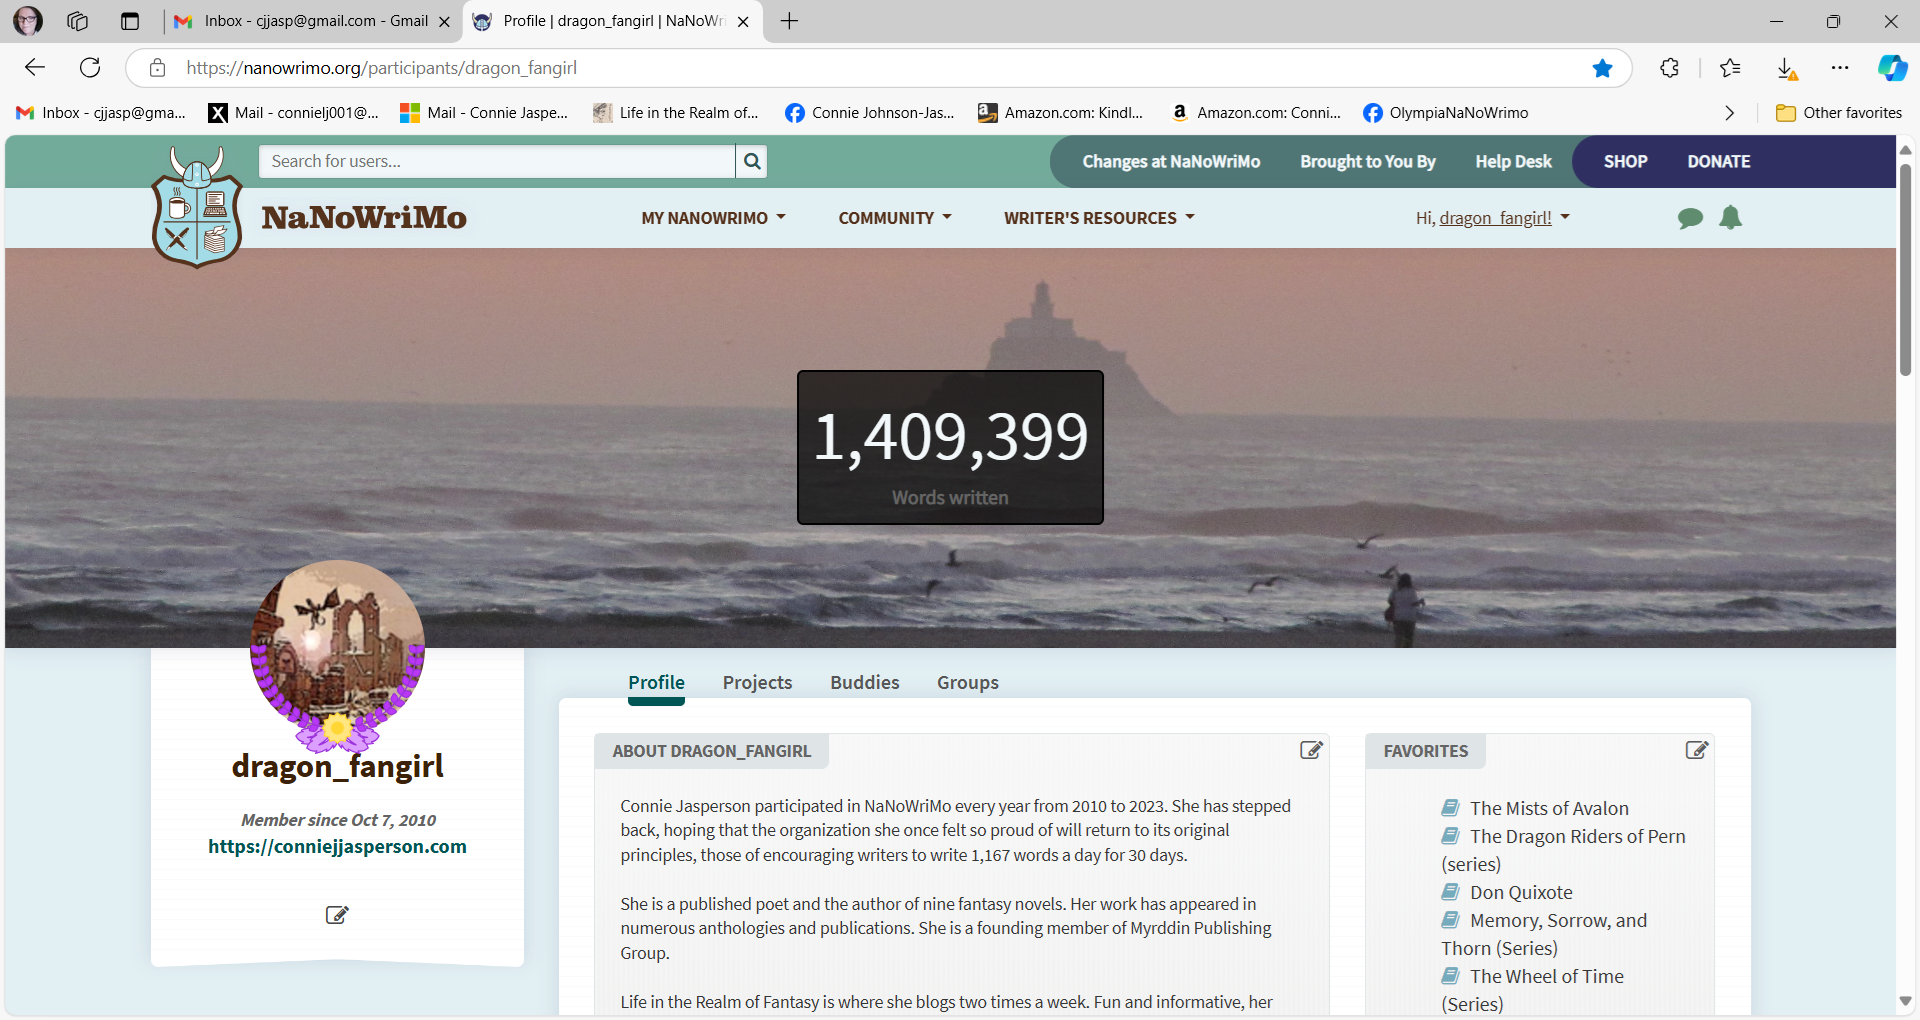Edit the About dragon_fangirl section

coord(1311,750)
